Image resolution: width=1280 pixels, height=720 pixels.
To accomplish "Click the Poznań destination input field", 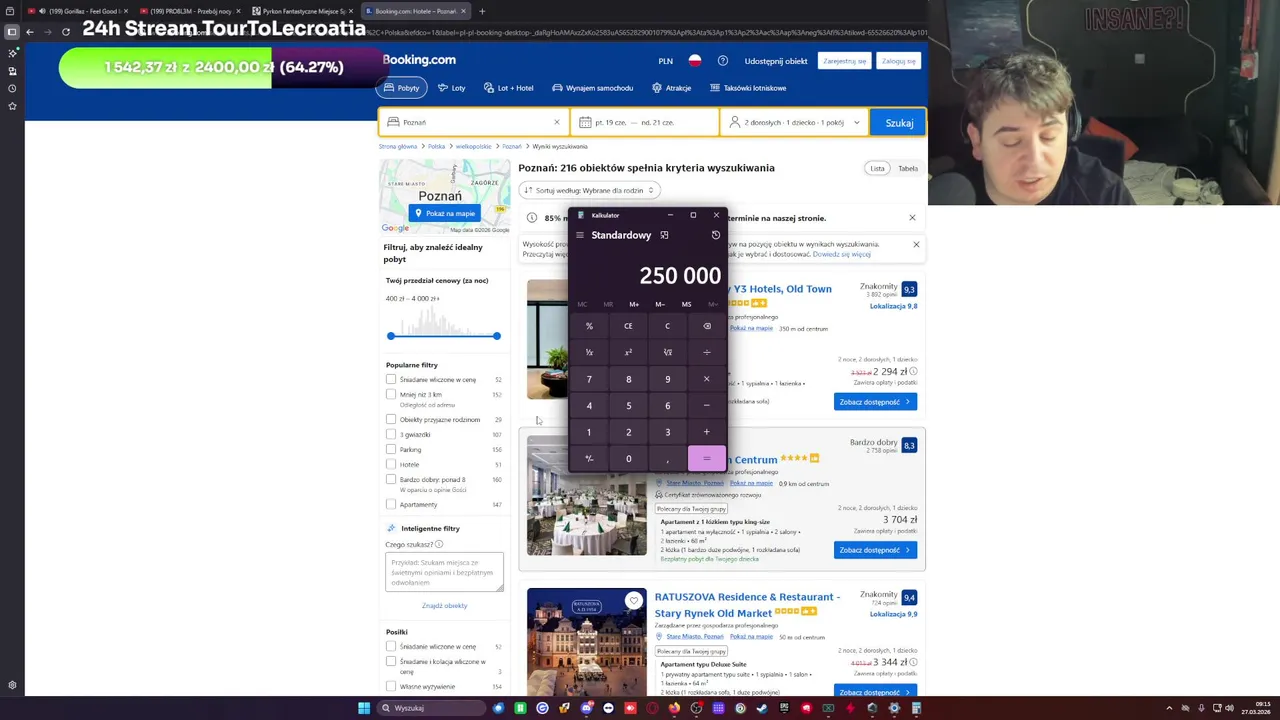I will pos(473,122).
